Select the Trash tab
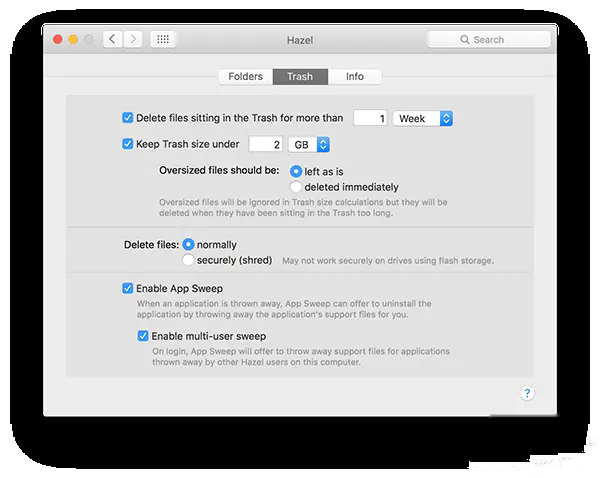The height and width of the screenshot is (478, 600). point(300,77)
